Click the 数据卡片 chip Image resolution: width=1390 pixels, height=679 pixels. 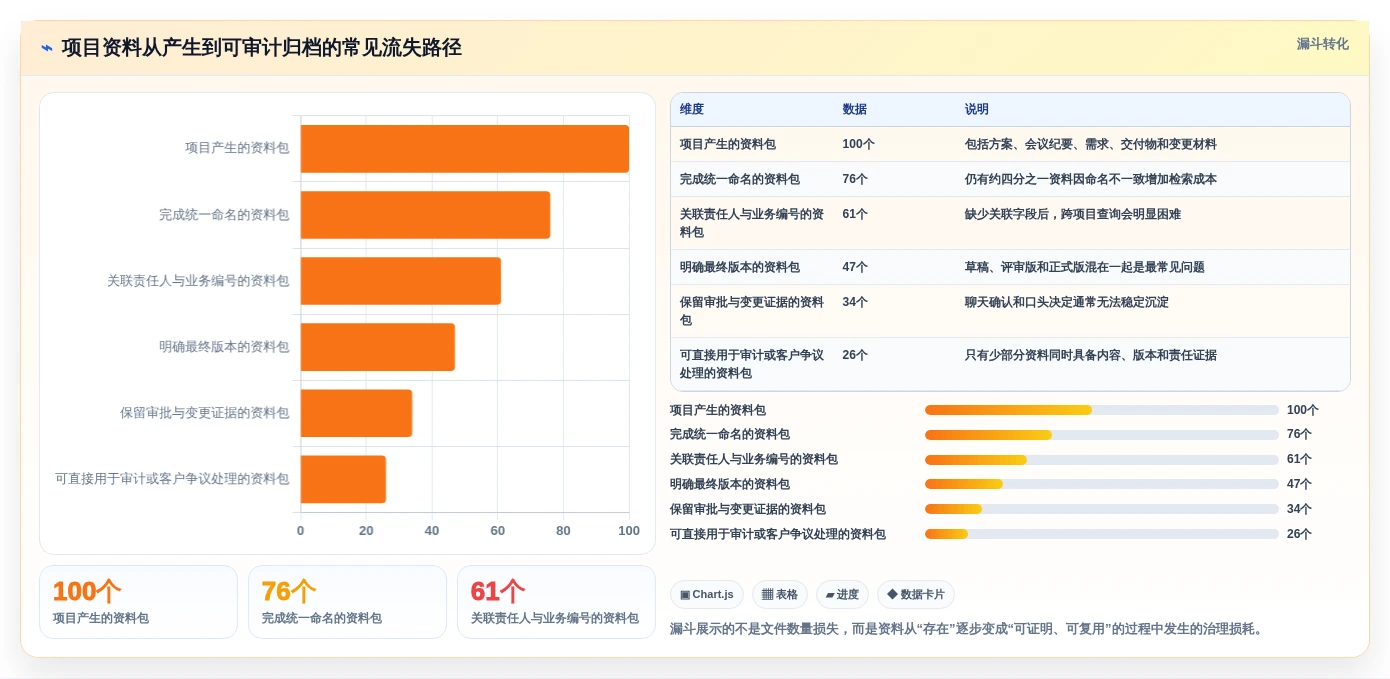(916, 594)
